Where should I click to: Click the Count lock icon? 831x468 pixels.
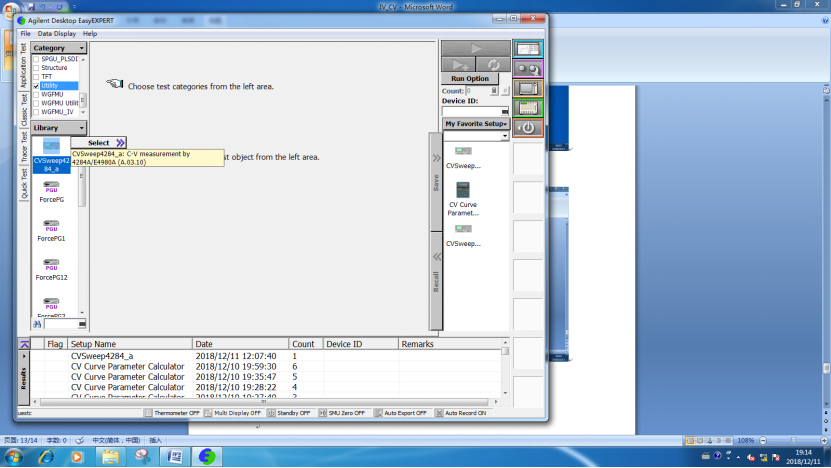pyautogui.click(x=494, y=91)
